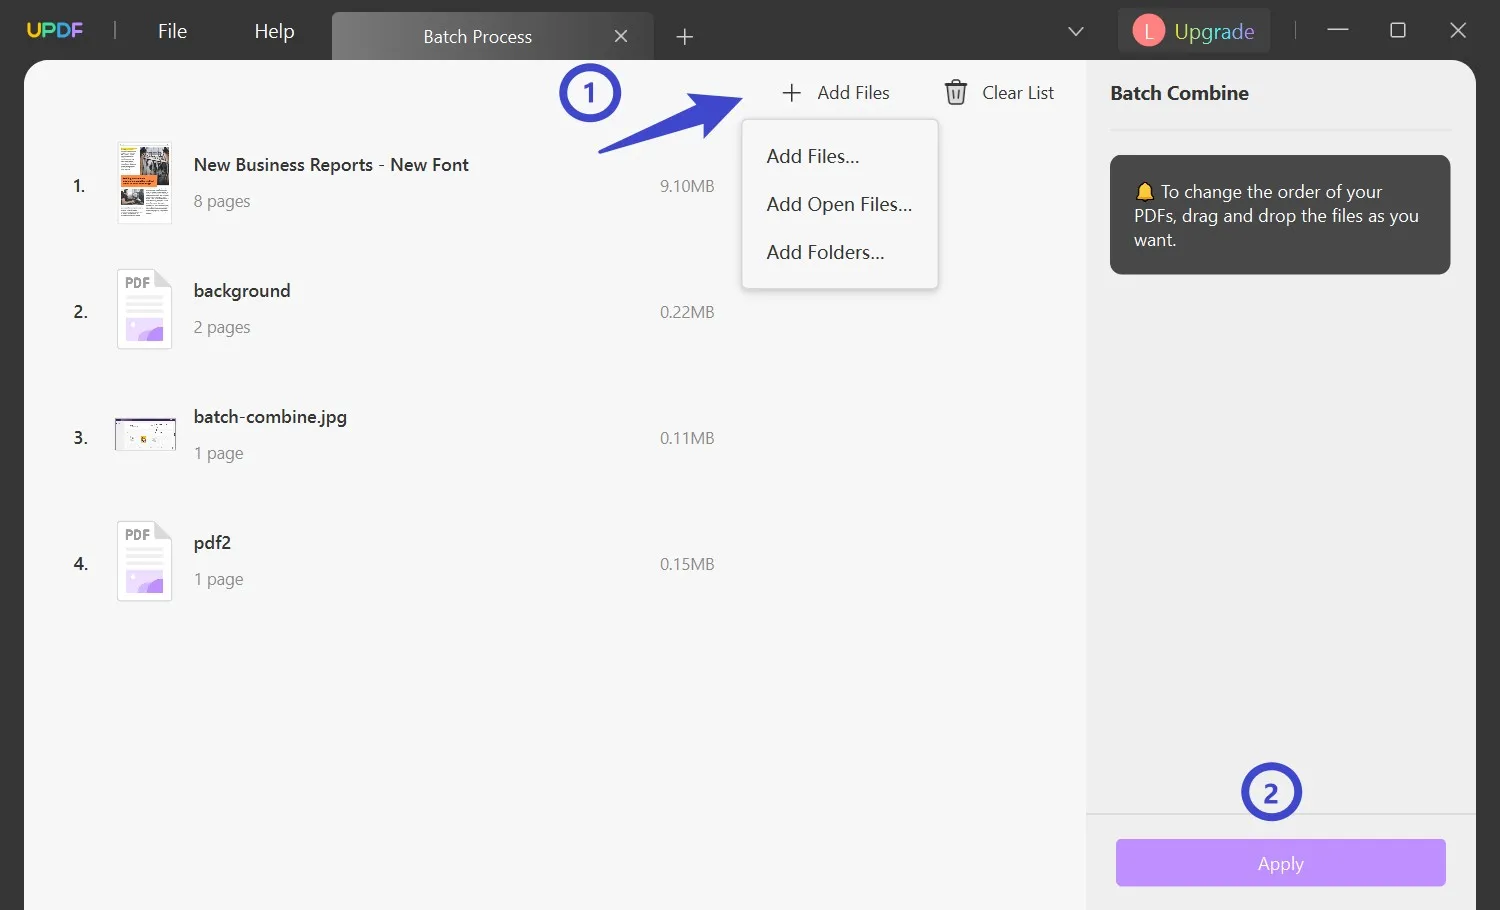
Task: Choose Add Open Files from the menu
Action: pos(838,204)
